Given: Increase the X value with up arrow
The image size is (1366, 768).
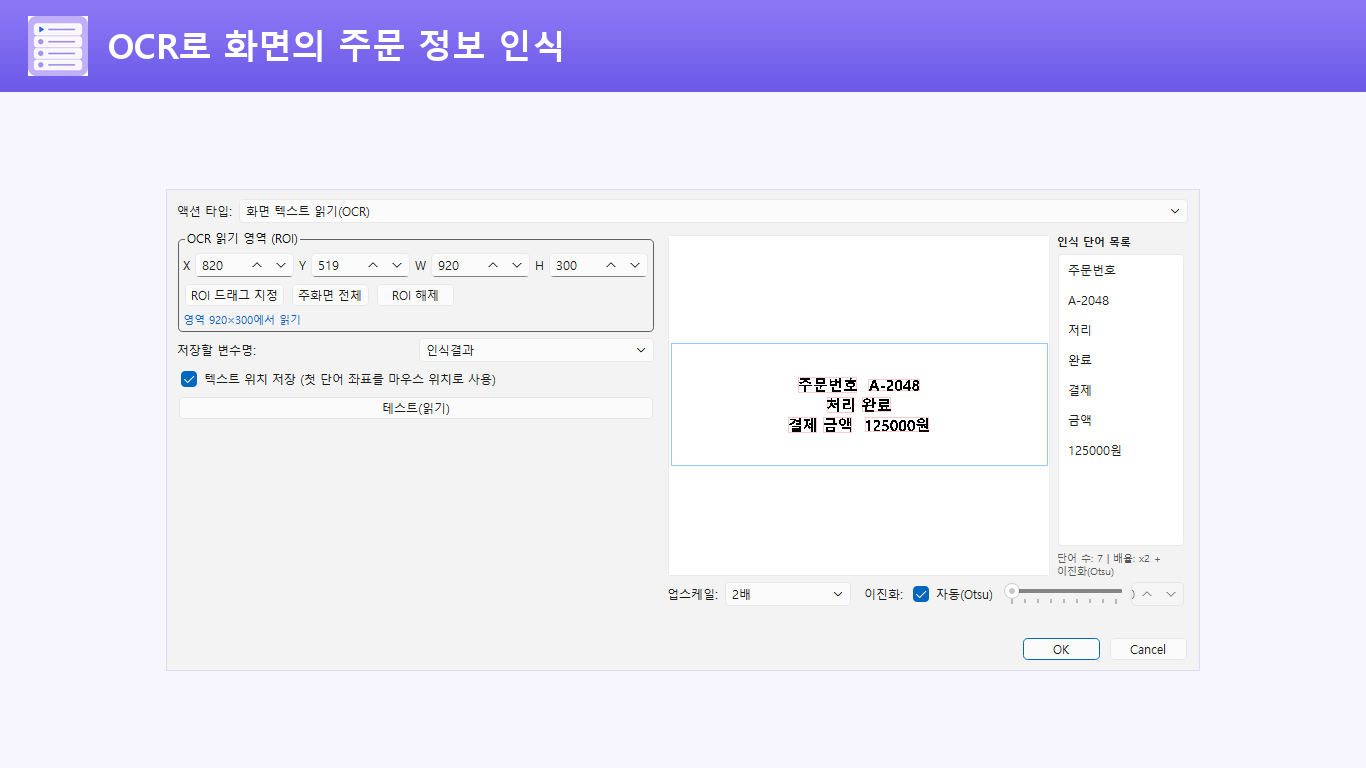Looking at the screenshot, I should [x=257, y=265].
